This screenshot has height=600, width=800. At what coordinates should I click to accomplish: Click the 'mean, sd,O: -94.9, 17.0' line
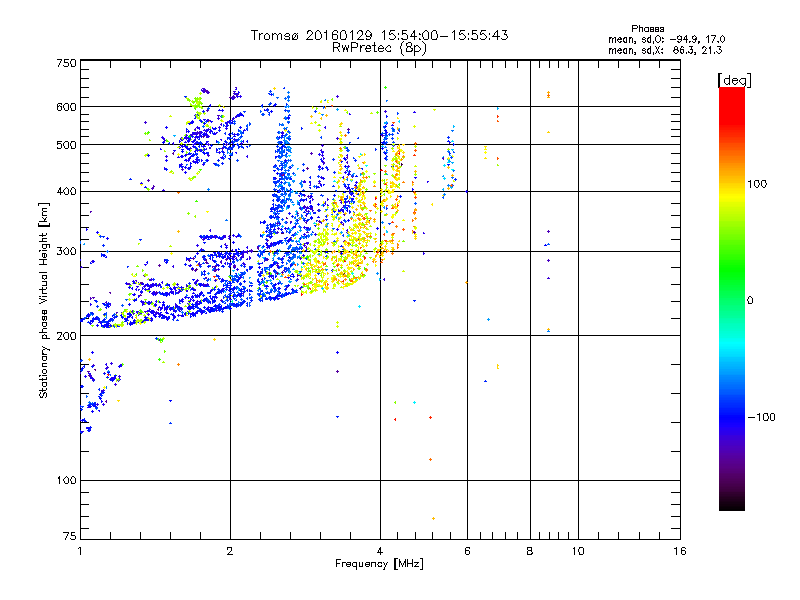coord(666,39)
